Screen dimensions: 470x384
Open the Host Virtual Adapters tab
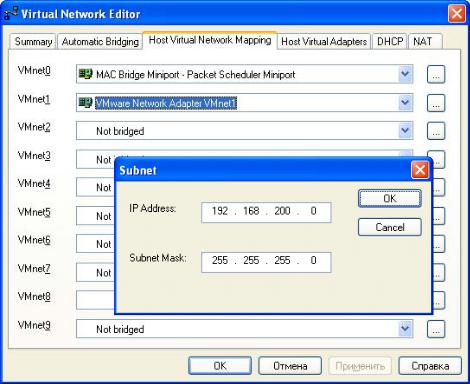point(324,41)
